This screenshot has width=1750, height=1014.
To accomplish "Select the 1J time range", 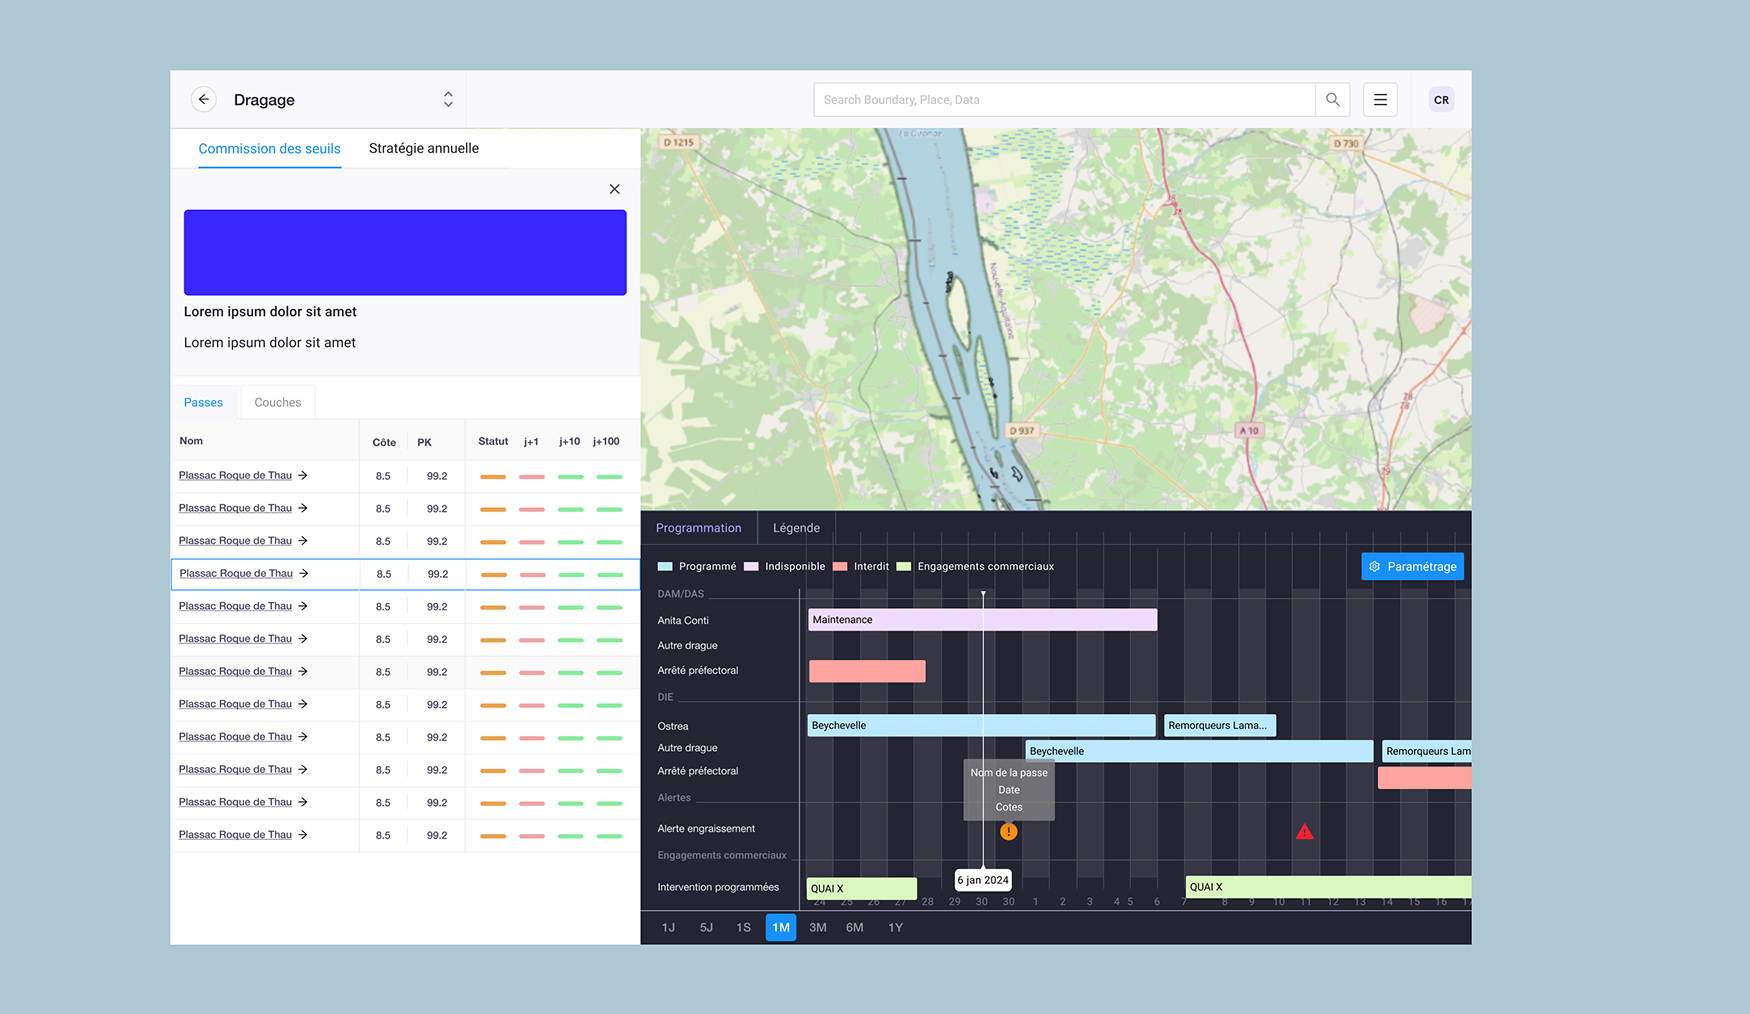I will coord(668,927).
